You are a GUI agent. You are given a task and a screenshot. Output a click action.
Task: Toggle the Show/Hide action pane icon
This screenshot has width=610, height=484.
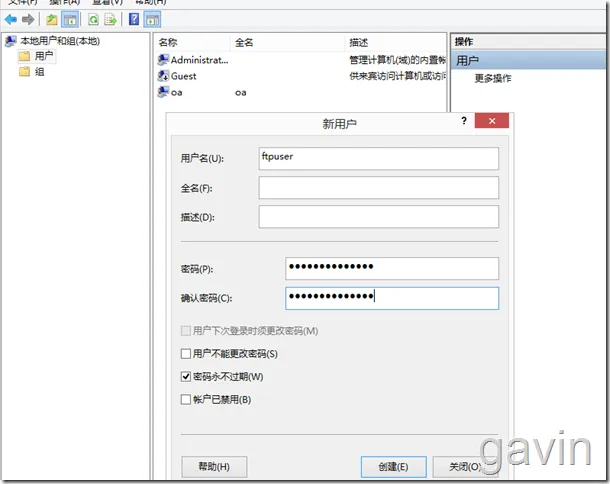coord(152,19)
